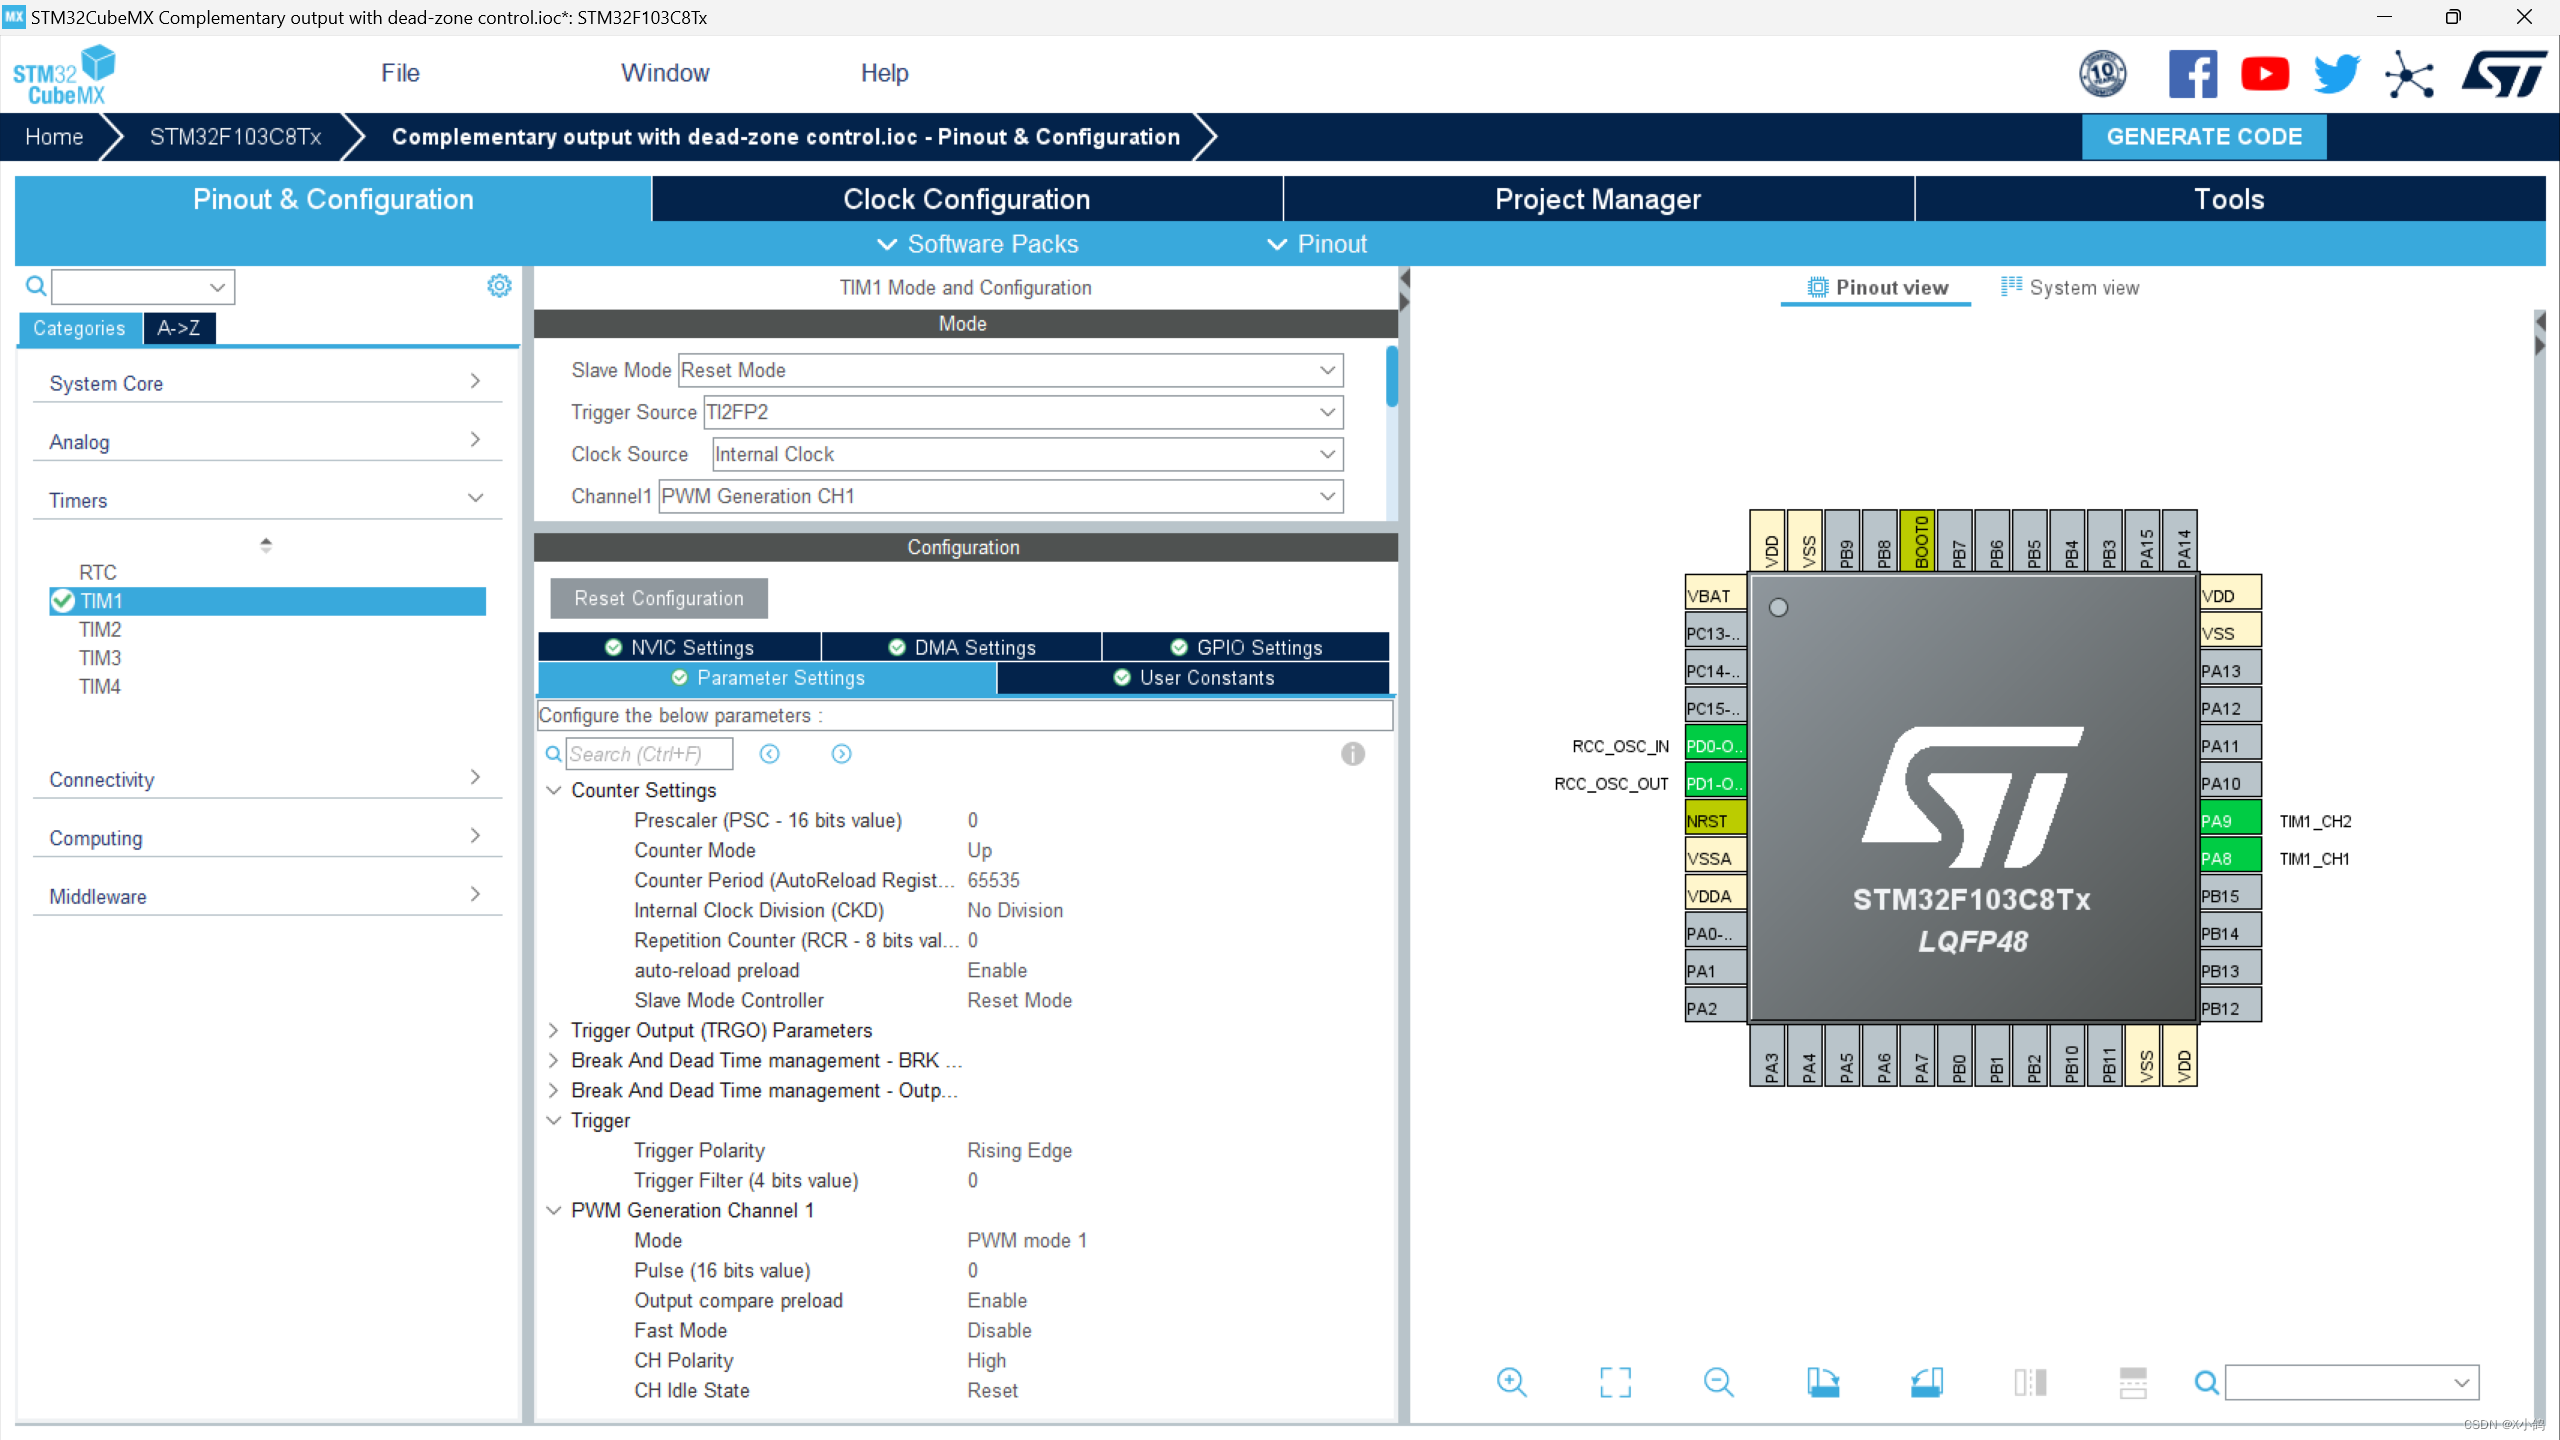The image size is (2560, 1440).
Task: Click the Prescaler value 0
Action: point(972,820)
